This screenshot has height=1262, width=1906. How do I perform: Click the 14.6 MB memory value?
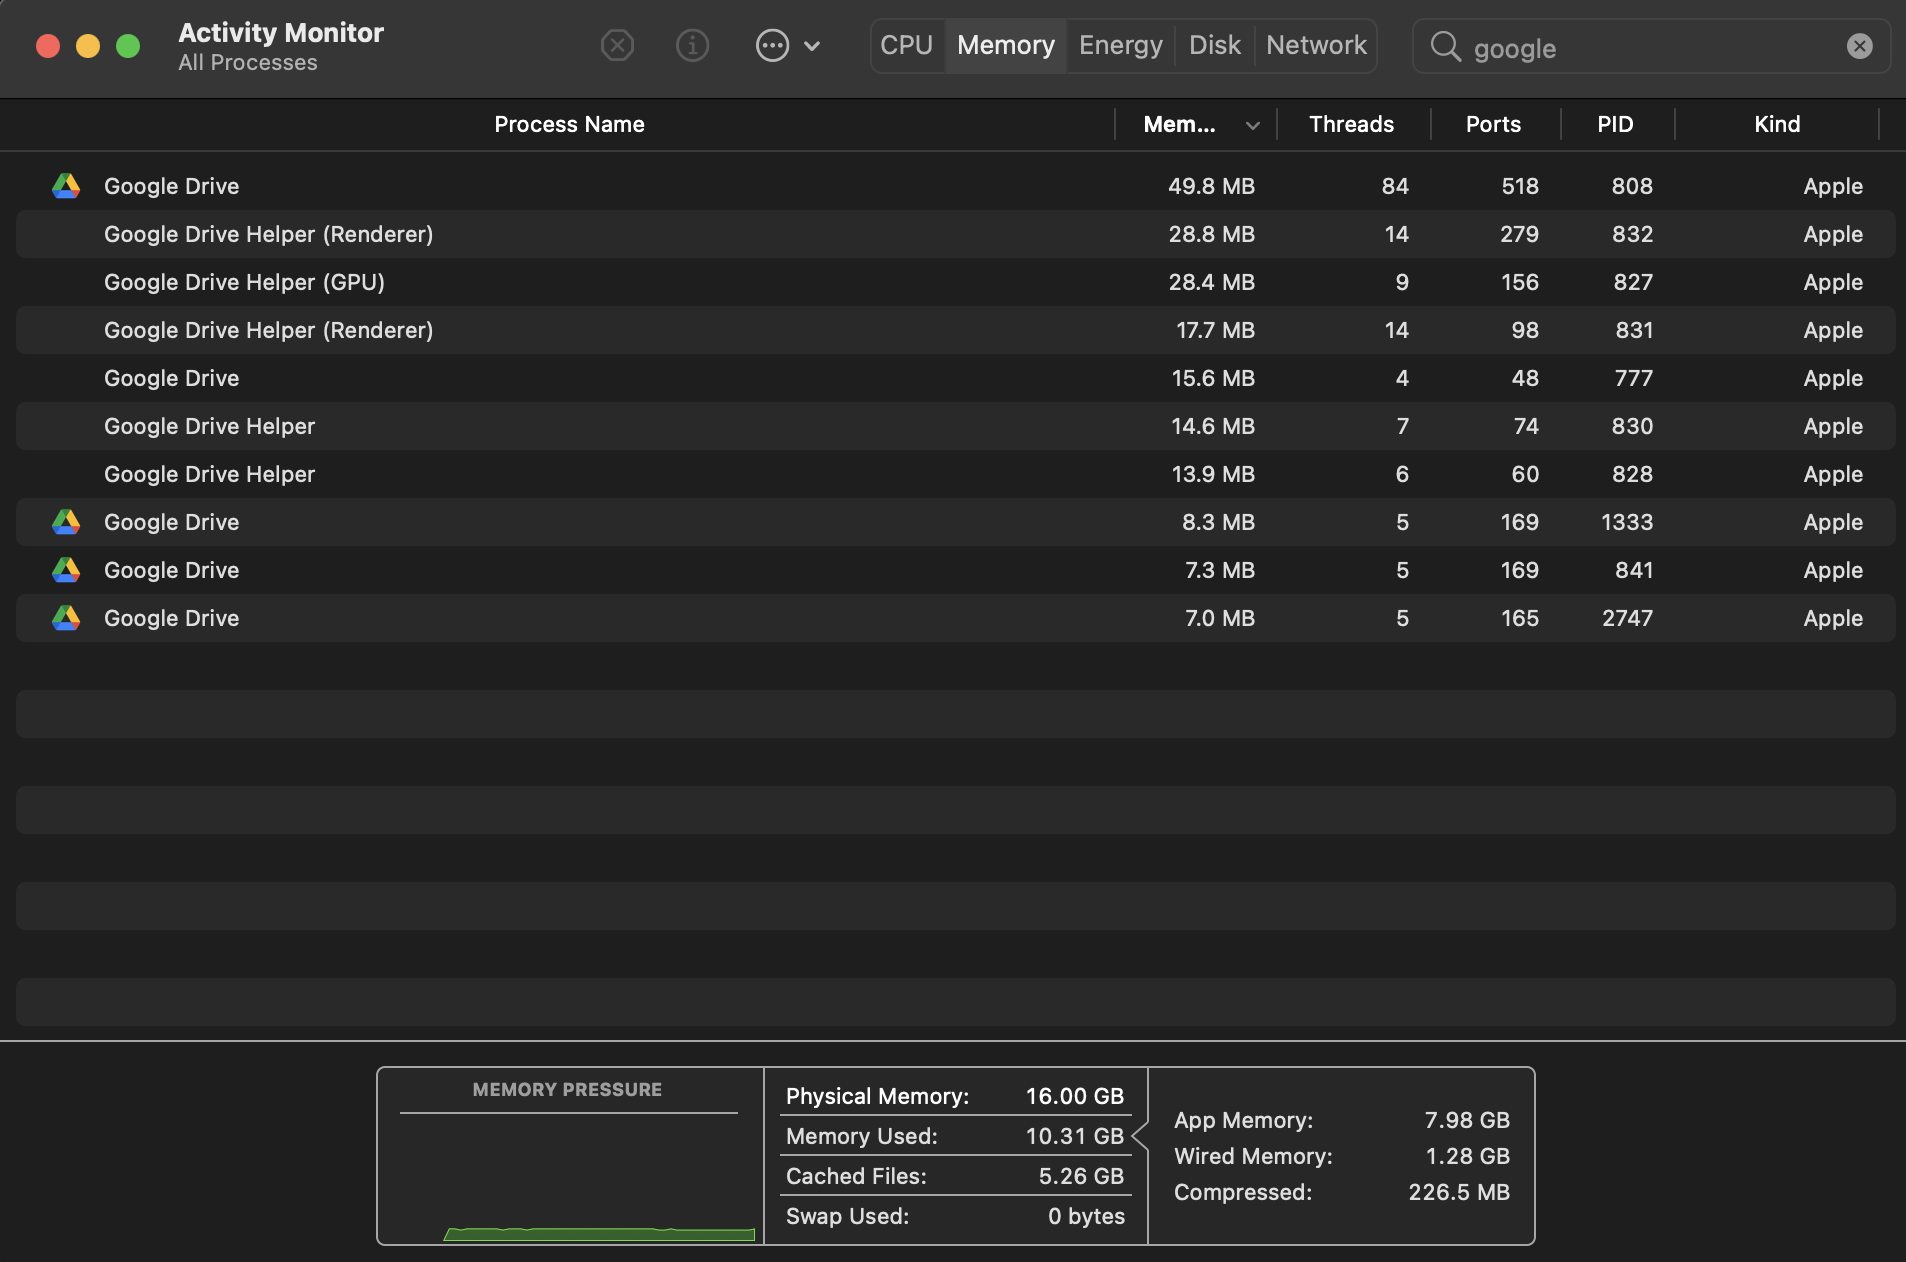point(1213,426)
